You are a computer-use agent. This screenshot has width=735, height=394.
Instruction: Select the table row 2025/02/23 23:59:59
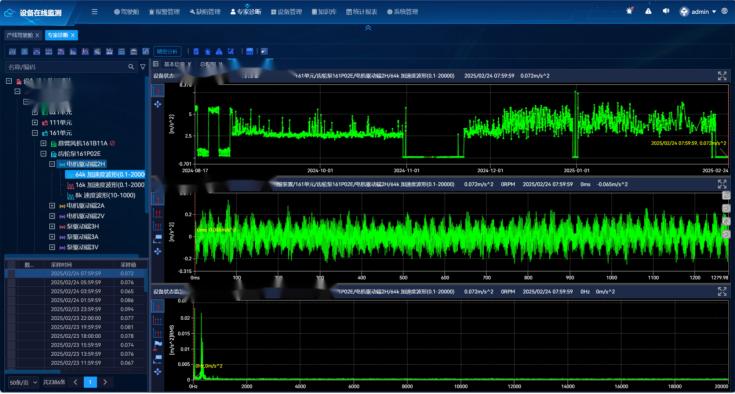(76, 309)
